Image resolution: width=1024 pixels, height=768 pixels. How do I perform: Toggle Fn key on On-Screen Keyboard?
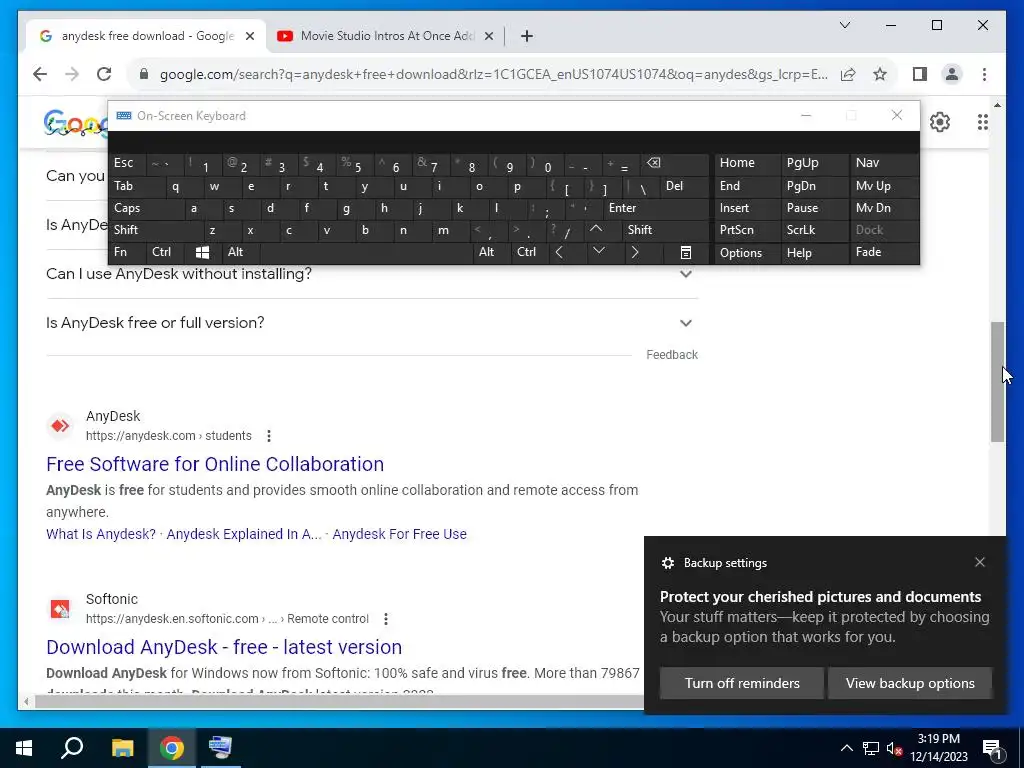(127, 252)
